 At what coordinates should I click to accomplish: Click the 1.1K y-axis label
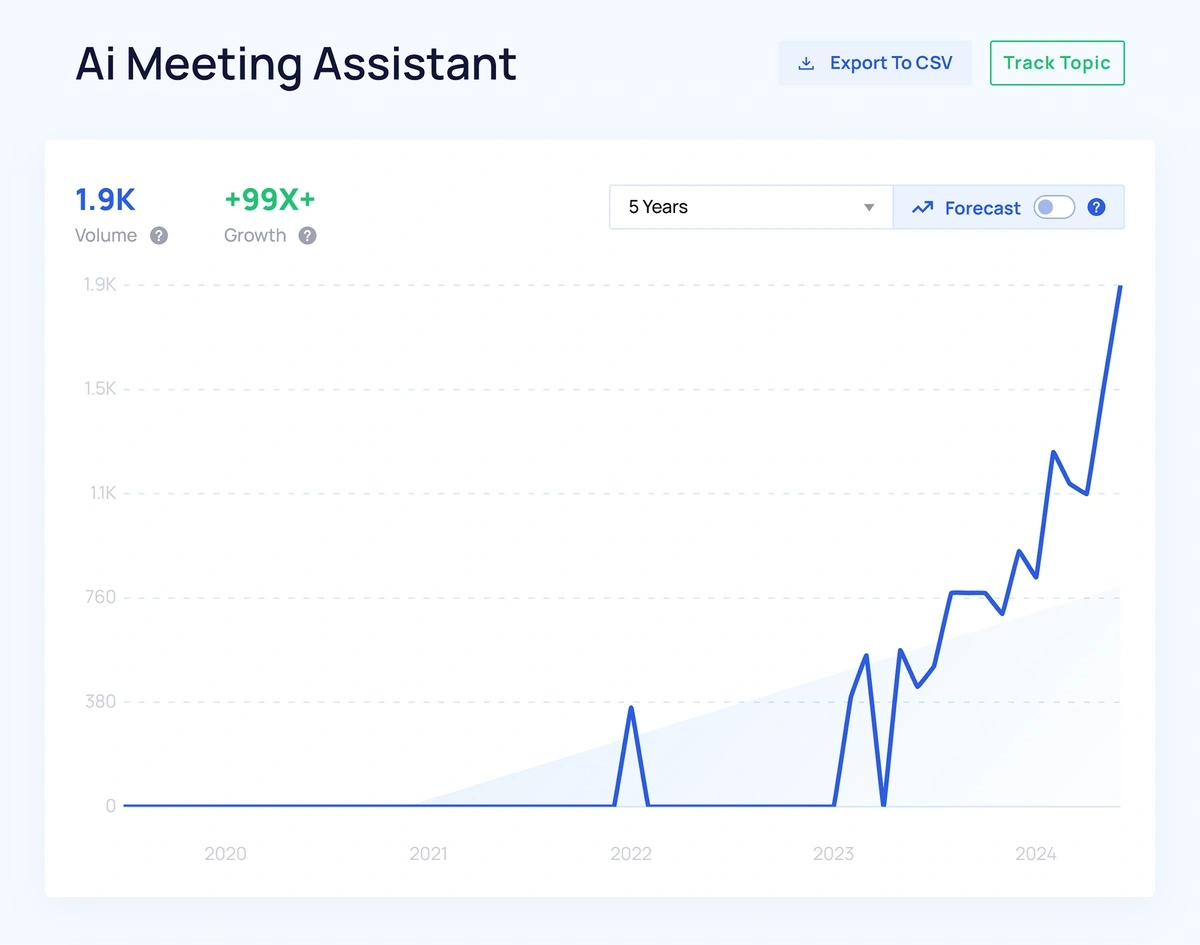pyautogui.click(x=102, y=493)
